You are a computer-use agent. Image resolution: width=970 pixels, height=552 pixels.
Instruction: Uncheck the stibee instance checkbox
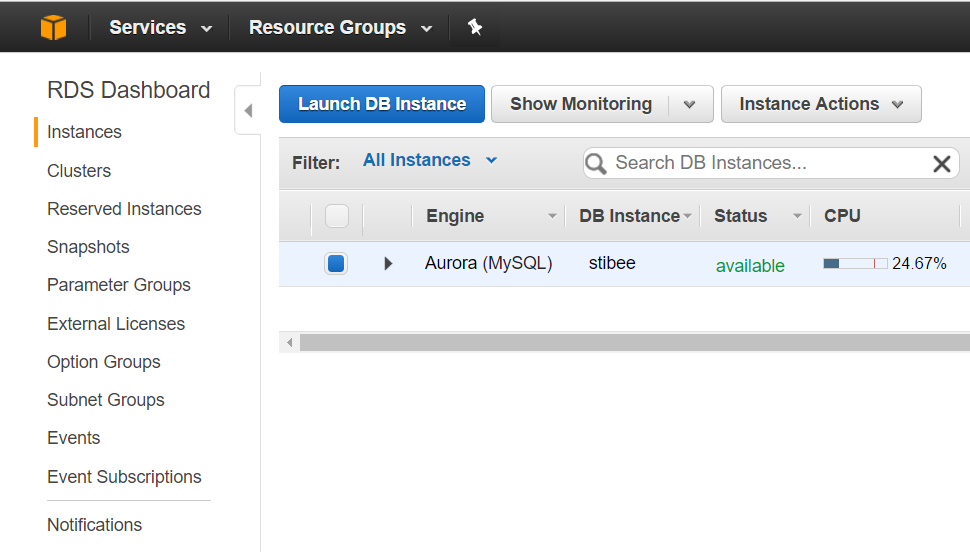pyautogui.click(x=336, y=264)
